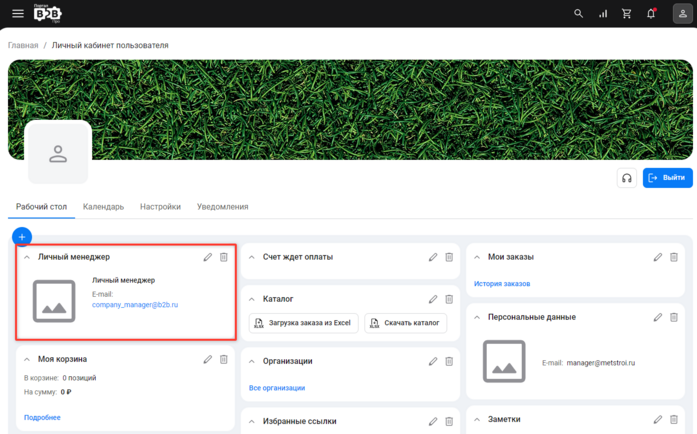Viewport: 697px width, 434px height.
Task: Open the shopping cart icon
Action: pos(627,14)
